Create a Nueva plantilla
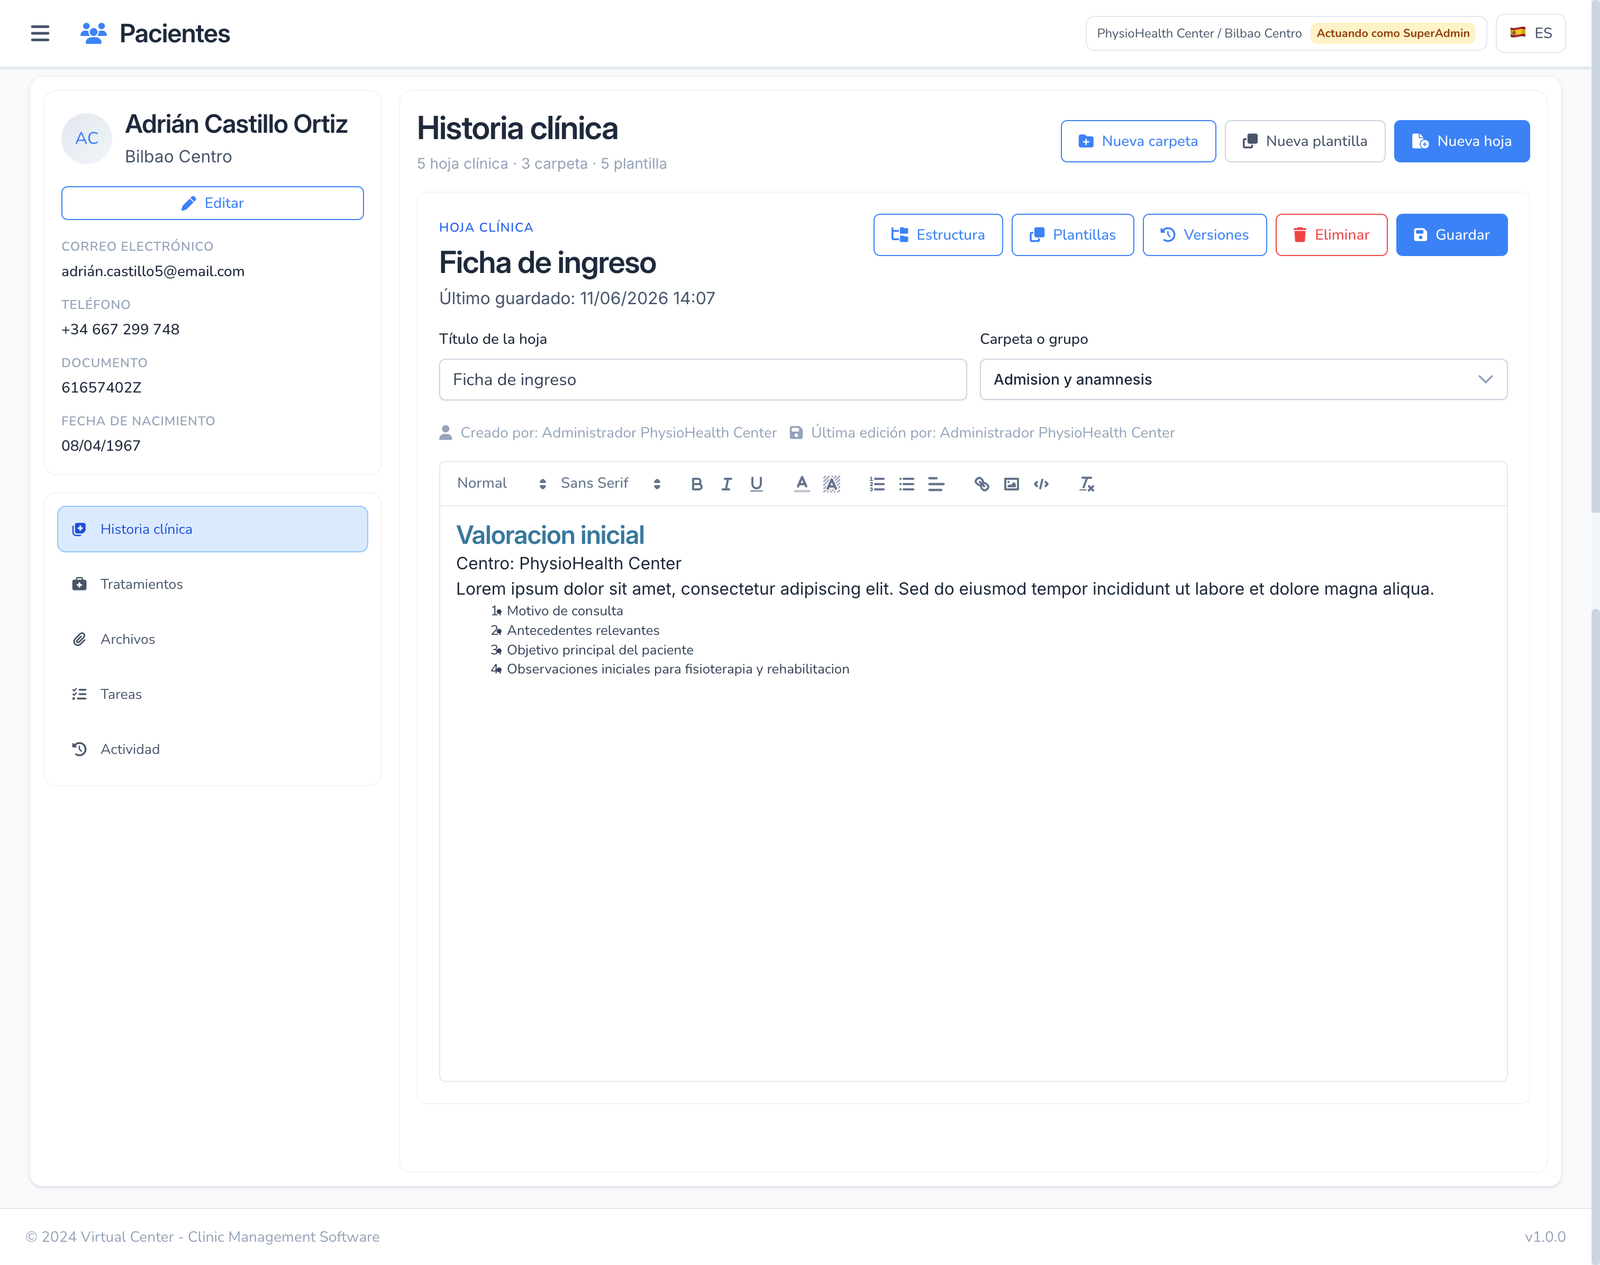1600x1265 pixels. (x=1305, y=141)
